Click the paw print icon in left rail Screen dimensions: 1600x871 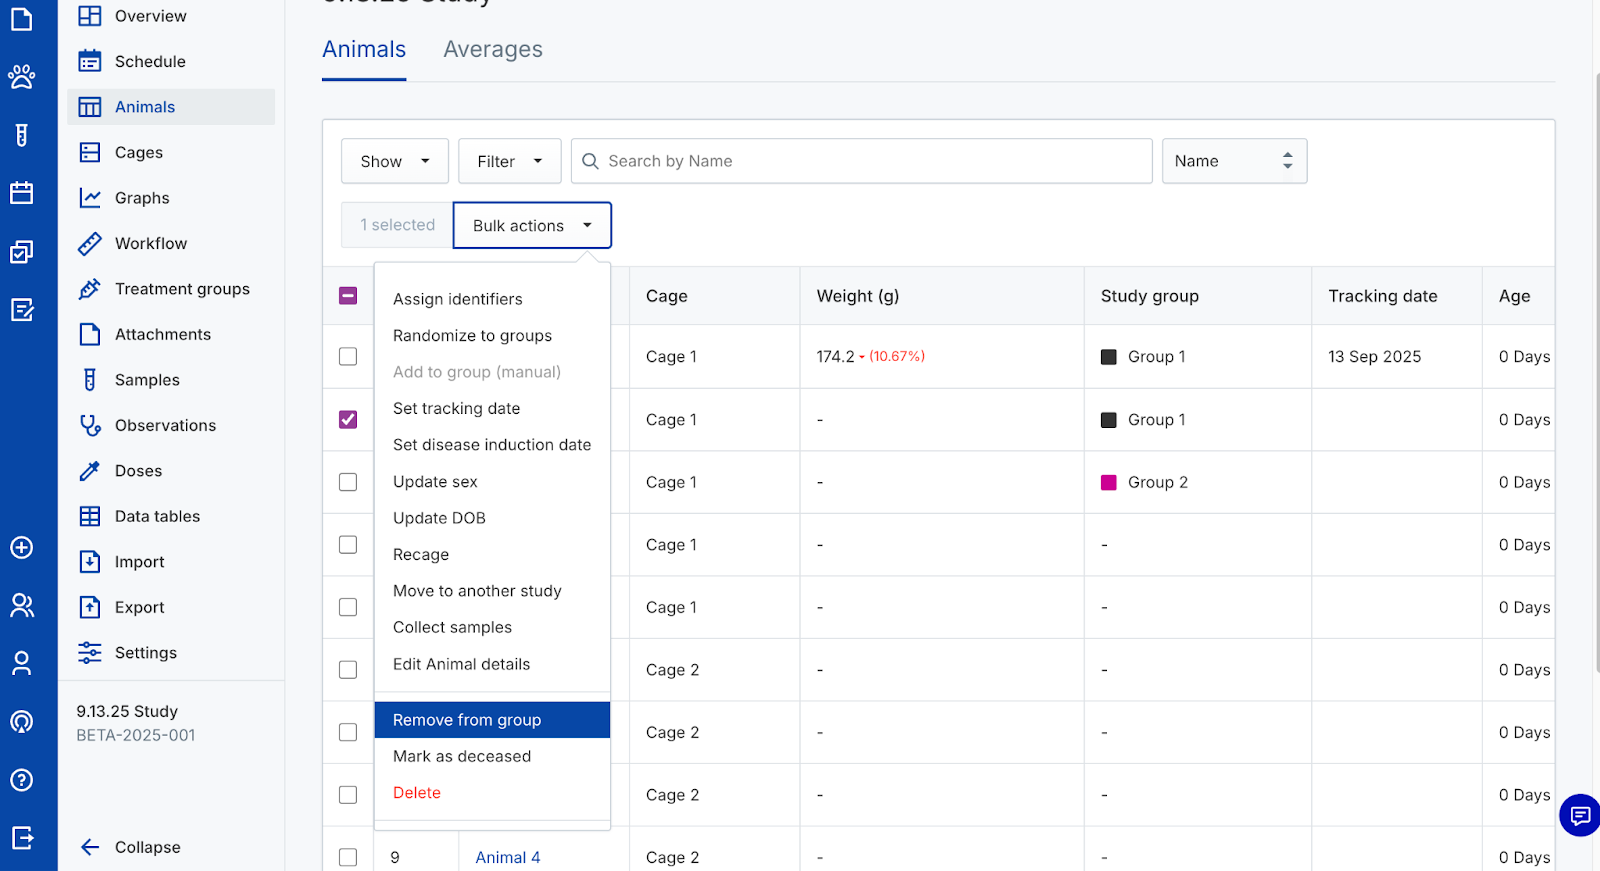click(21, 77)
